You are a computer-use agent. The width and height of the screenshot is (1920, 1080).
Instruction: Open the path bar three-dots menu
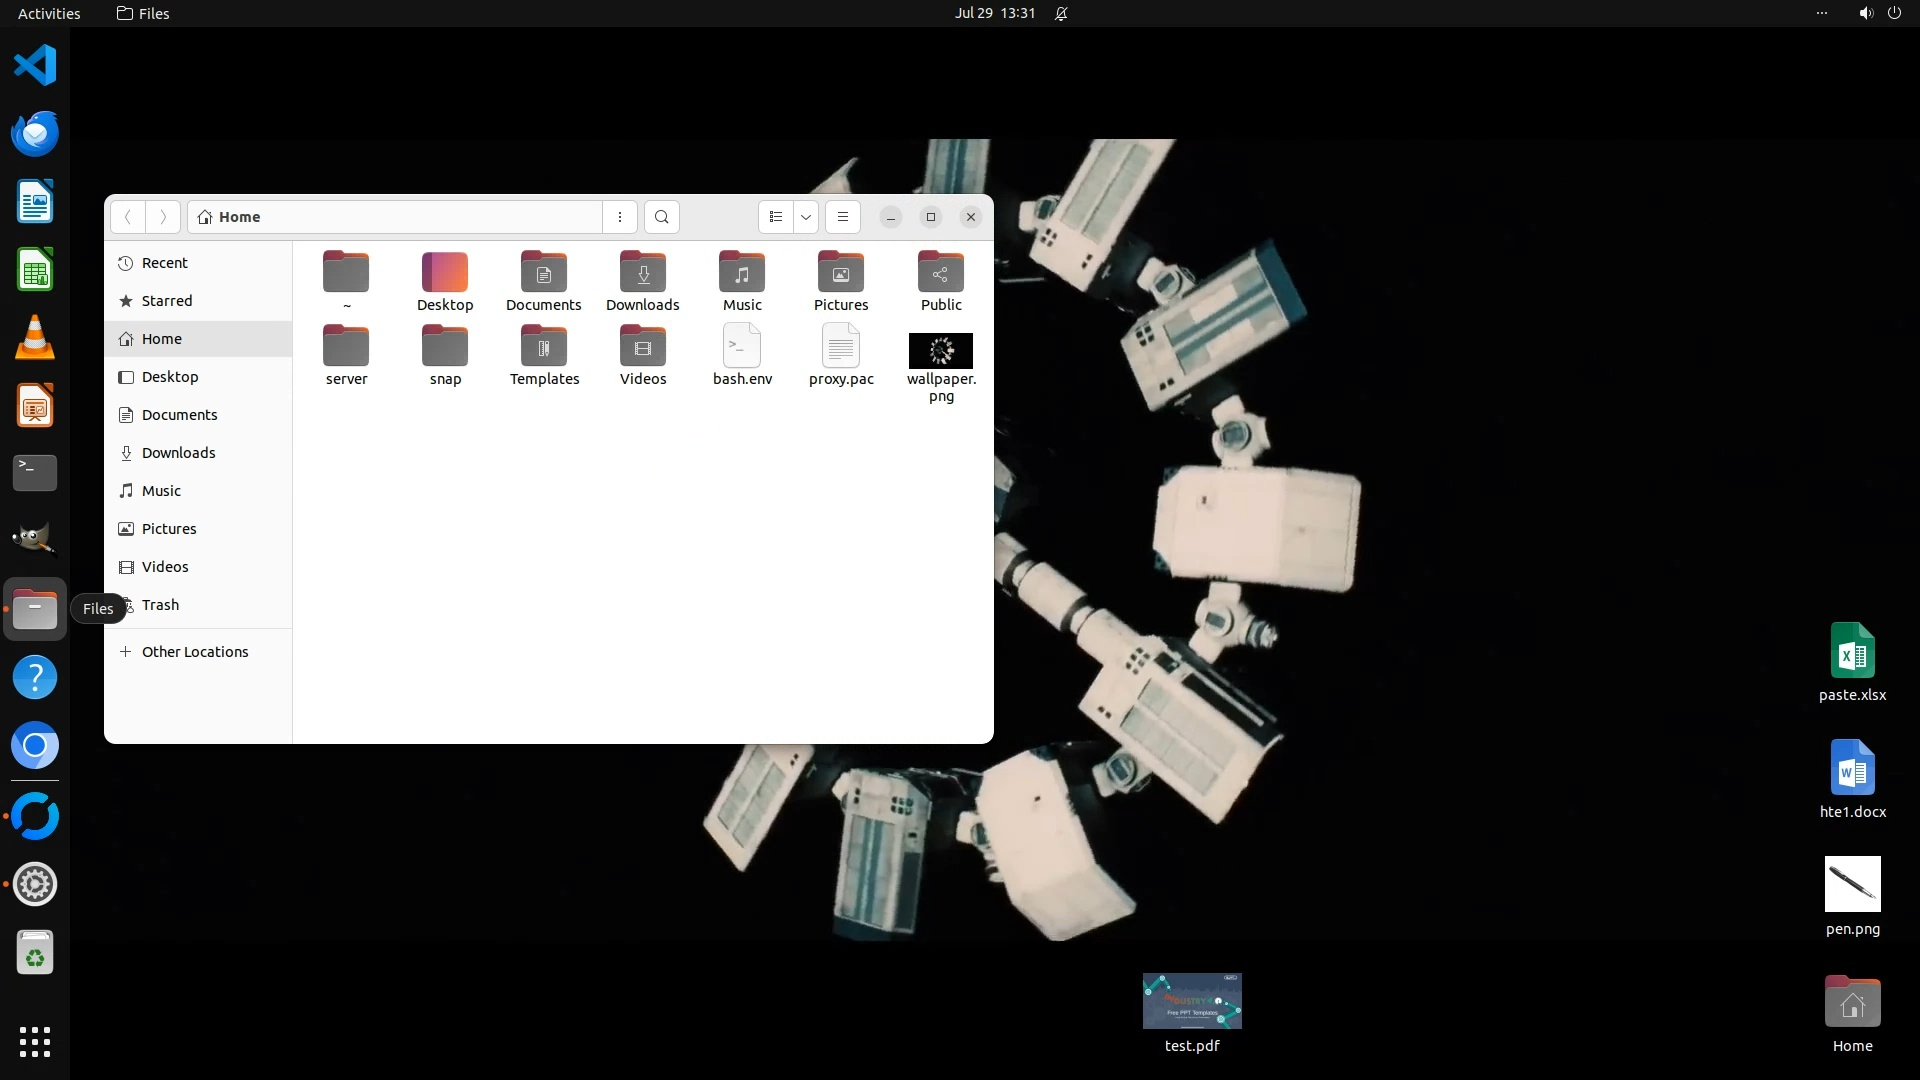[x=620, y=217]
